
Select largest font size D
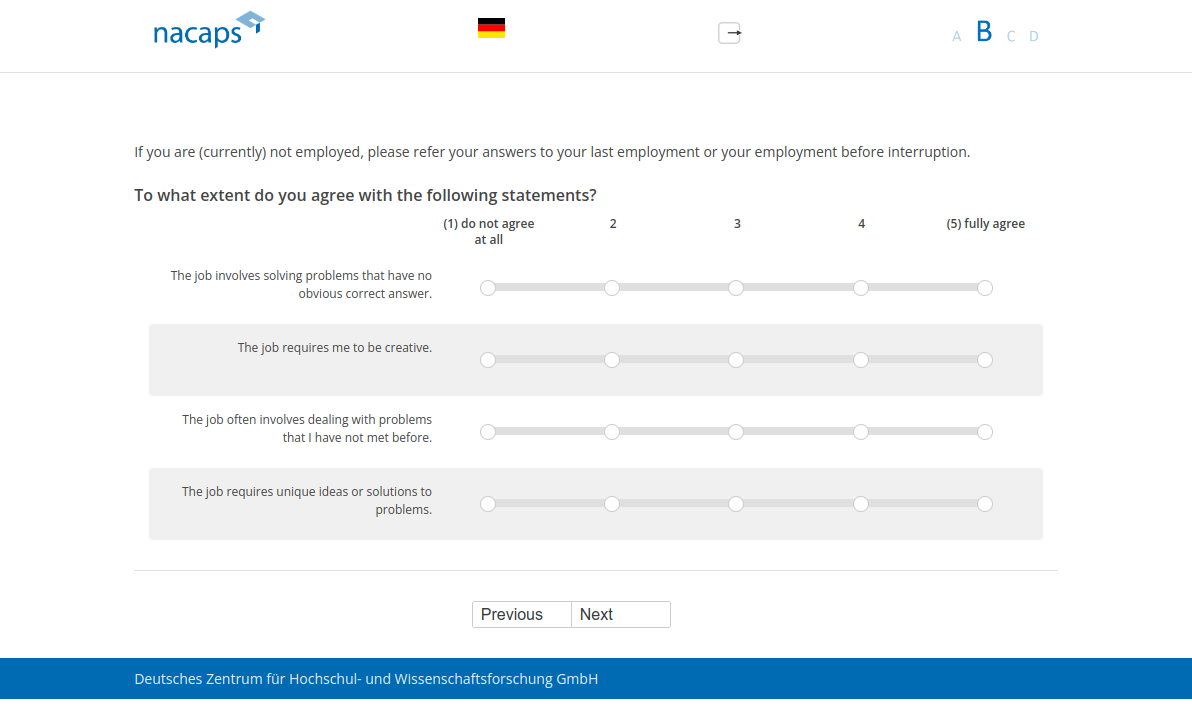coord(1034,37)
